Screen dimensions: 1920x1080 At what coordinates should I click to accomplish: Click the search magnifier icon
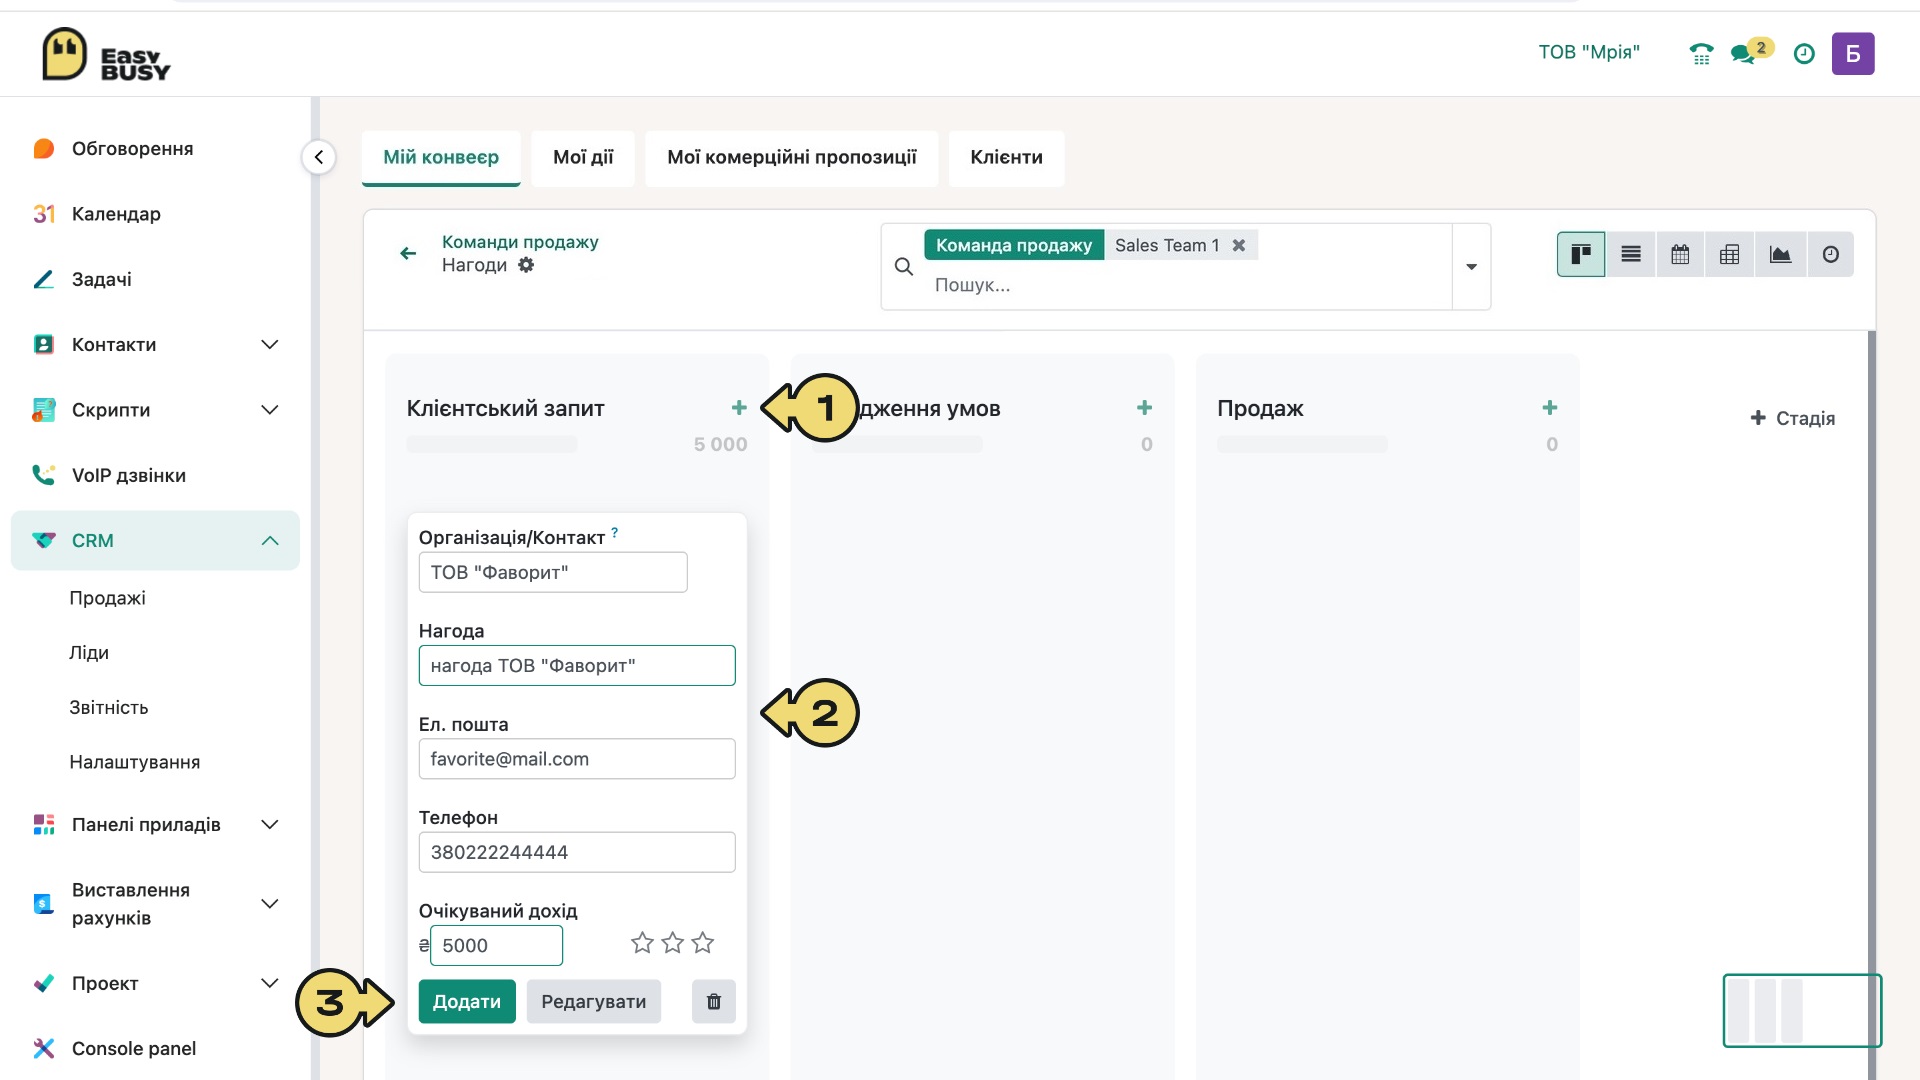click(x=904, y=267)
